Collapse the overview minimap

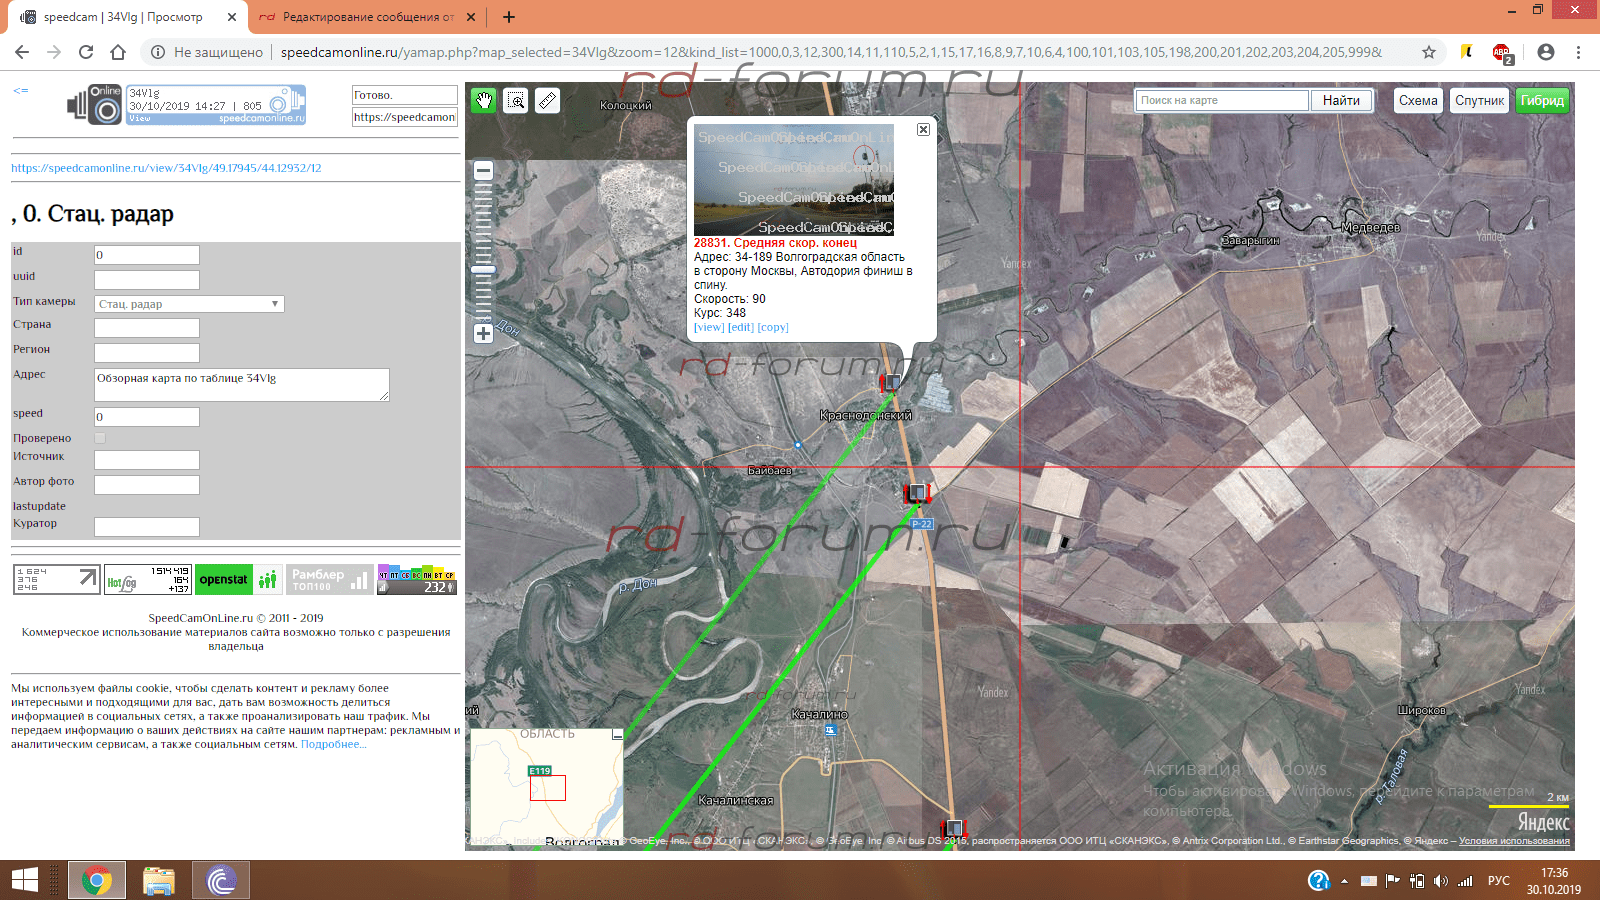[617, 735]
